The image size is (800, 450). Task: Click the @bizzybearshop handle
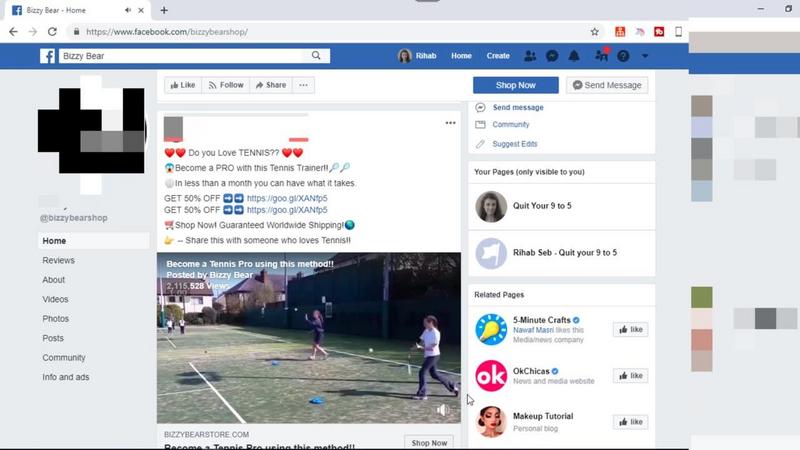74,218
